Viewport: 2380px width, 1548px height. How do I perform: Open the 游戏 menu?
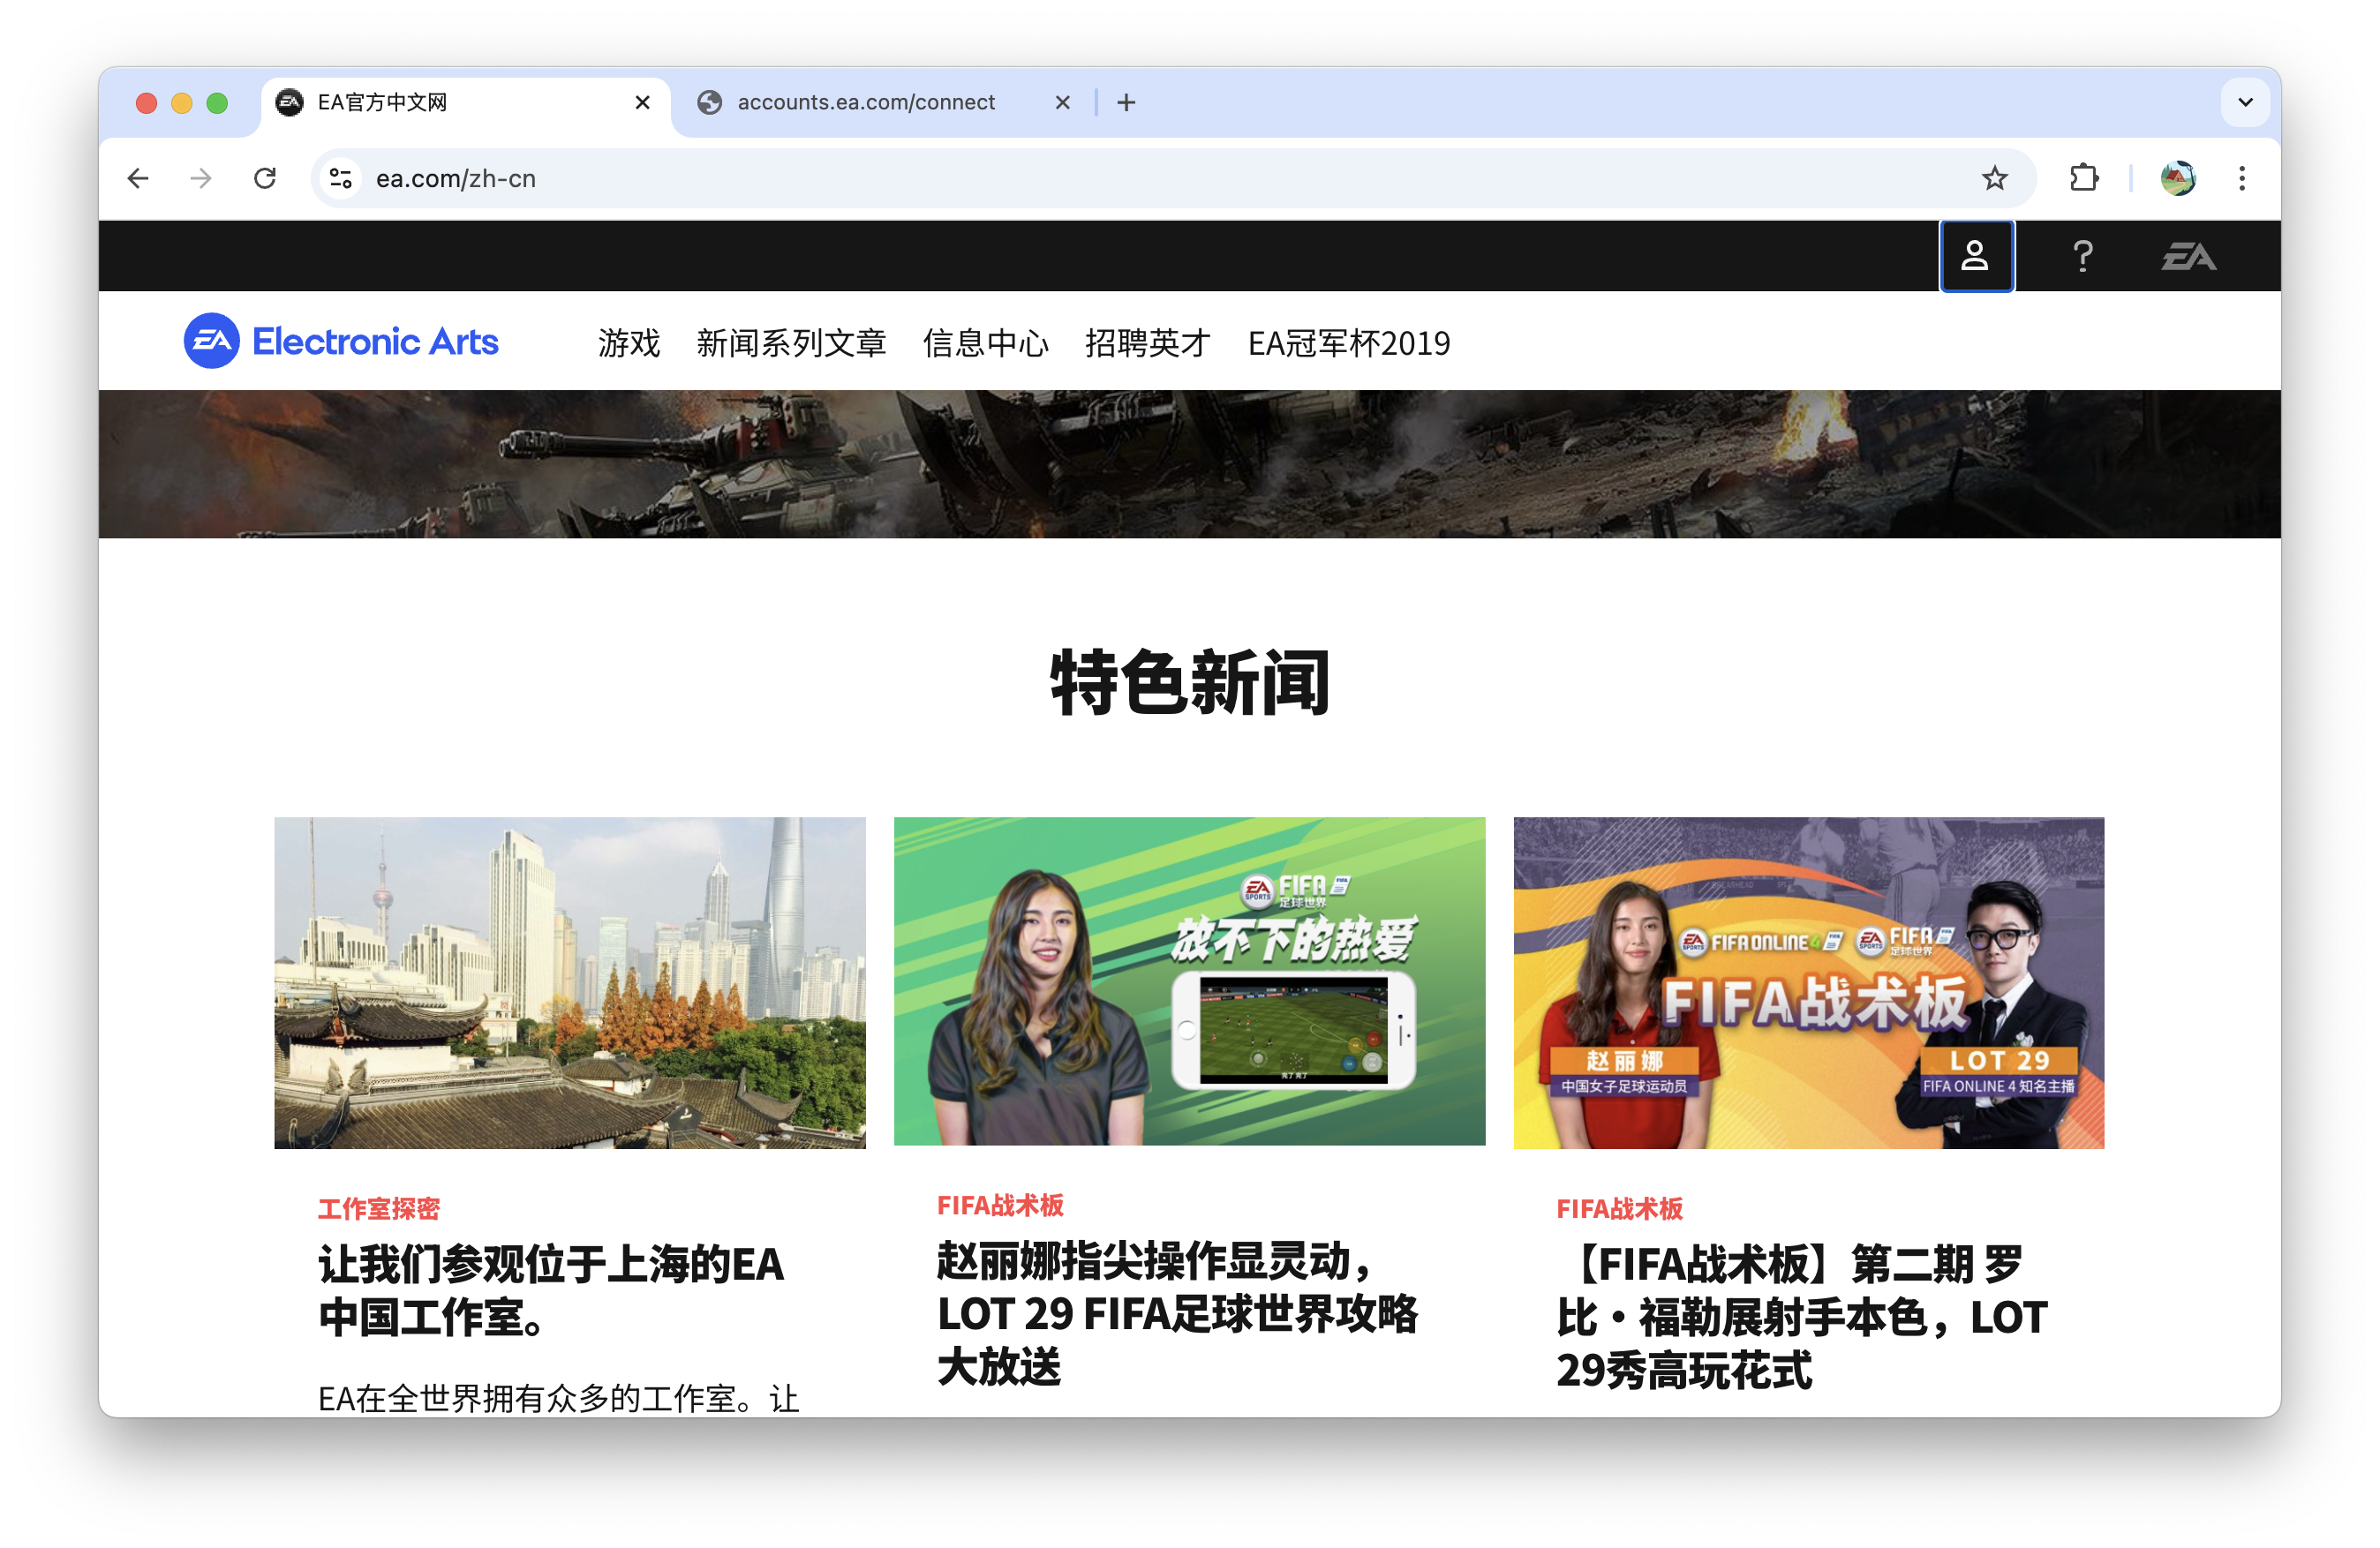629,343
